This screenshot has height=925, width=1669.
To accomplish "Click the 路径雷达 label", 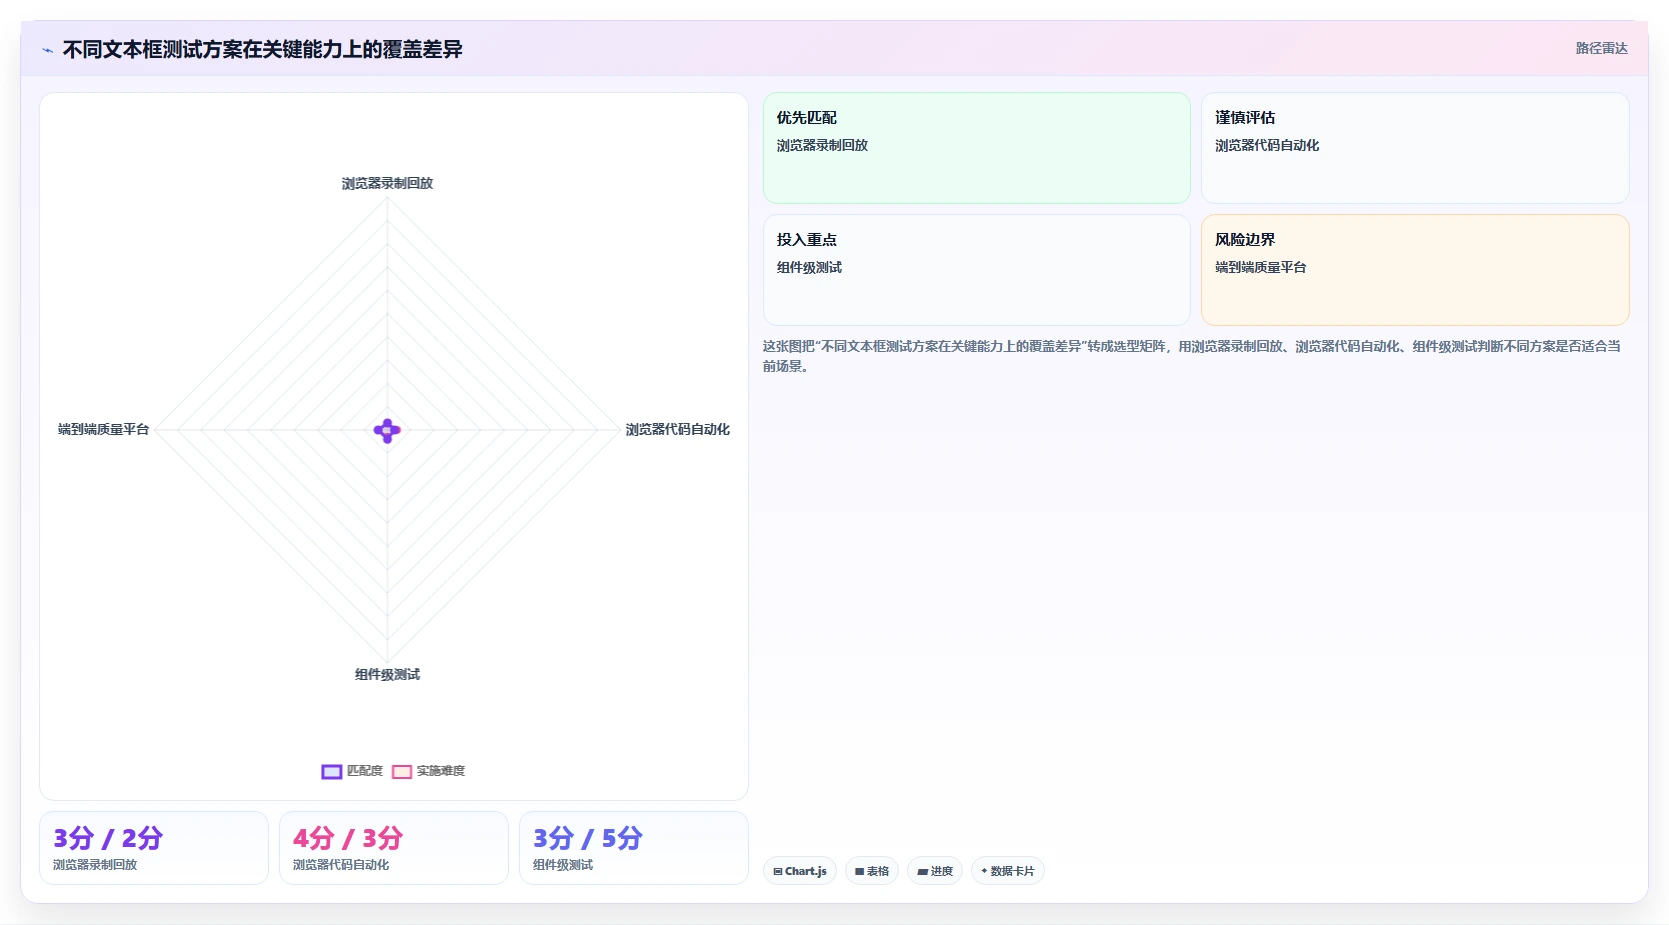I will pyautogui.click(x=1601, y=48).
